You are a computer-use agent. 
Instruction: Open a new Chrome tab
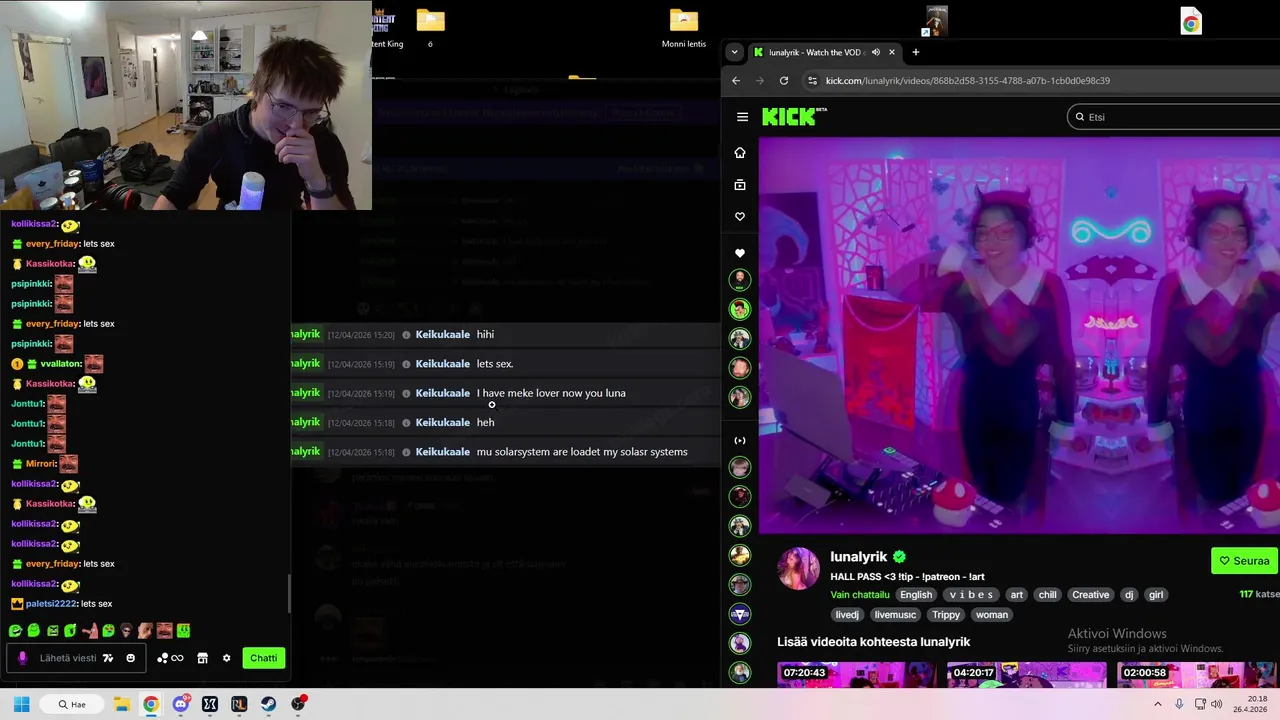pyautogui.click(x=915, y=52)
